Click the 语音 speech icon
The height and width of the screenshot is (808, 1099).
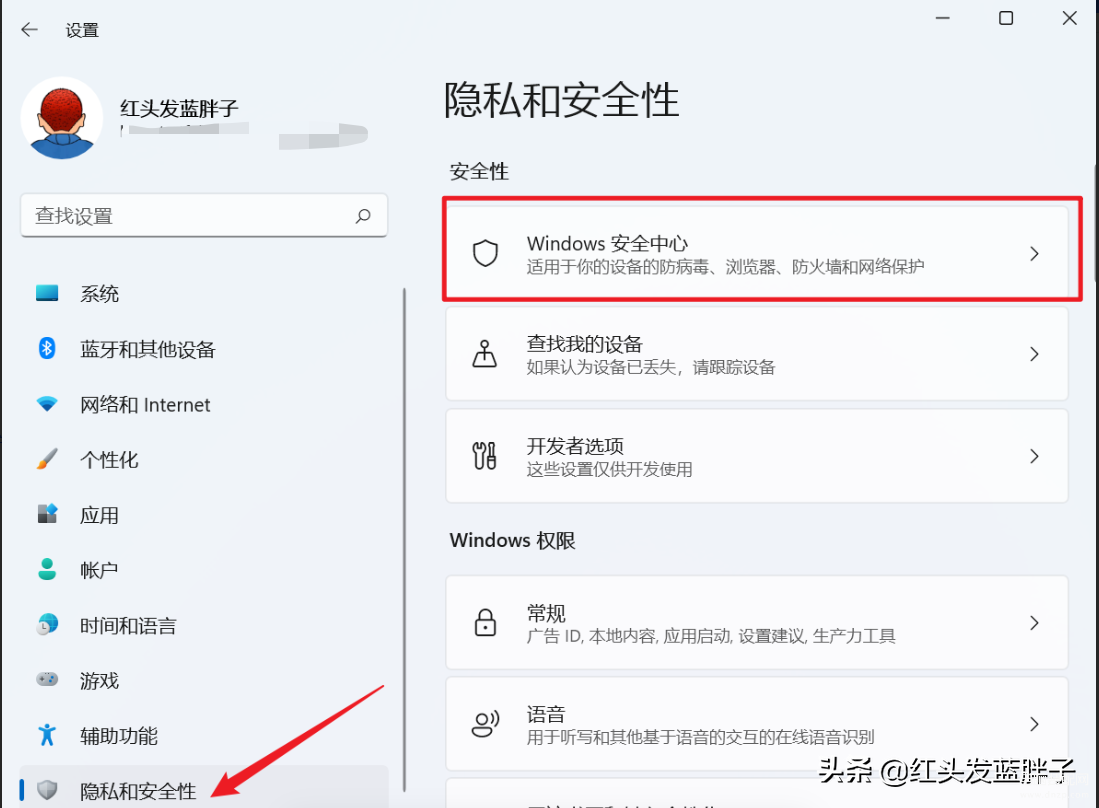[485, 724]
